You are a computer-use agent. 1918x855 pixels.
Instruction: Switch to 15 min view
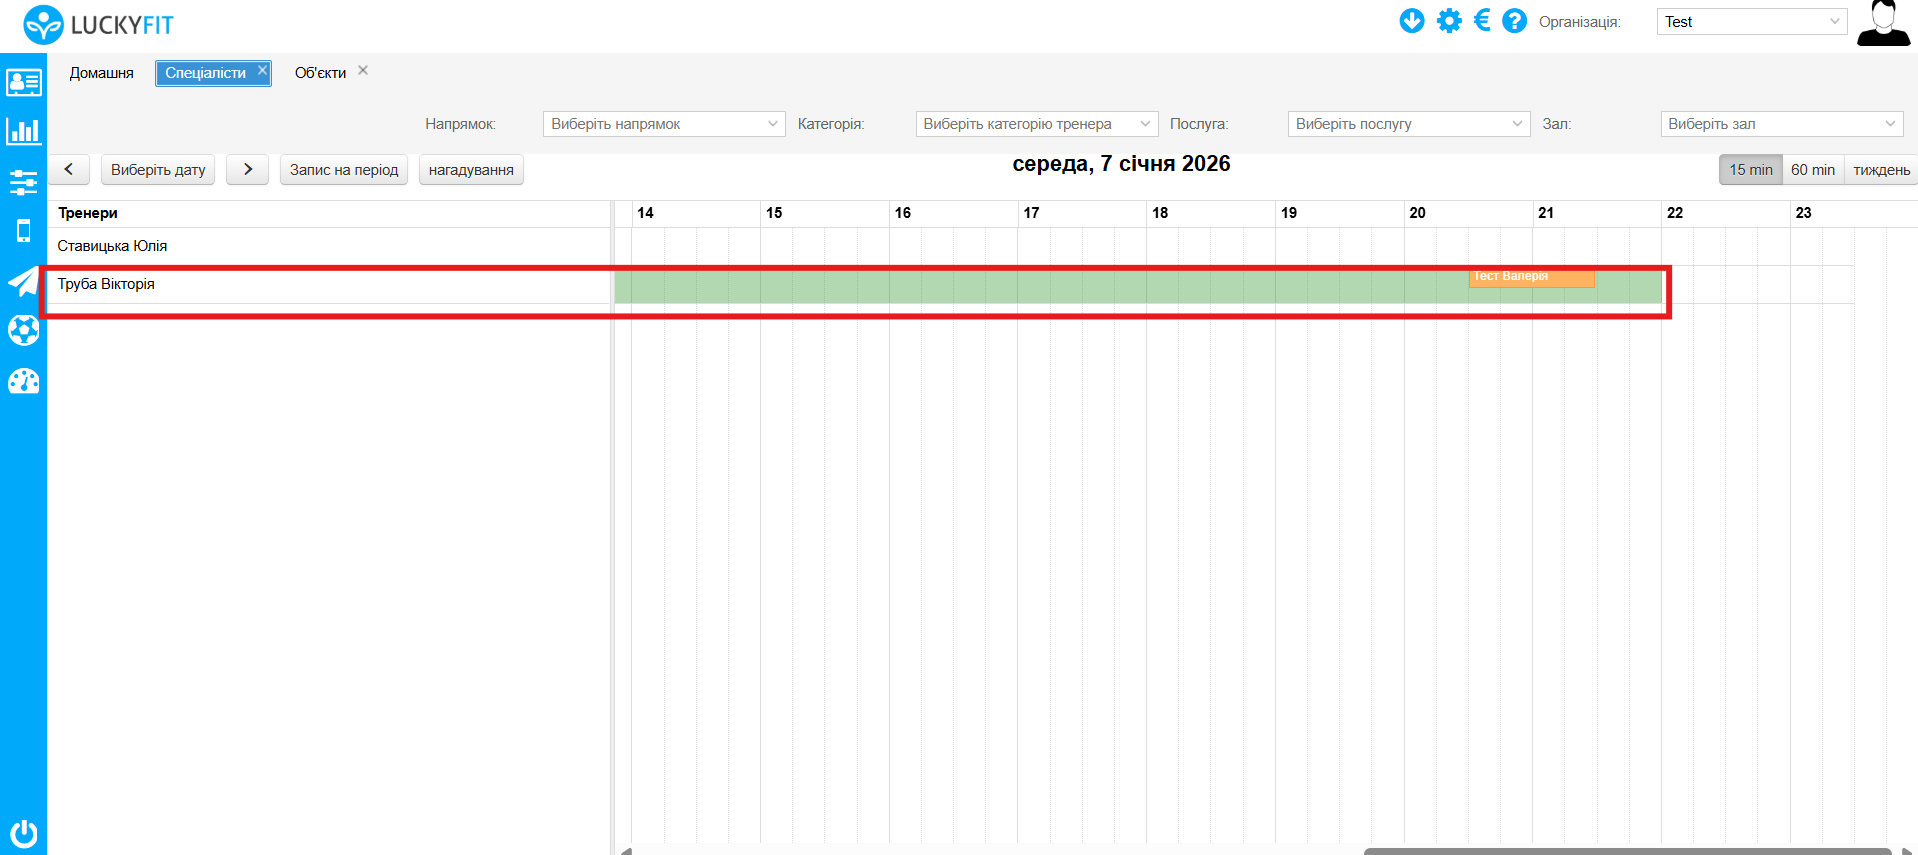(1750, 170)
